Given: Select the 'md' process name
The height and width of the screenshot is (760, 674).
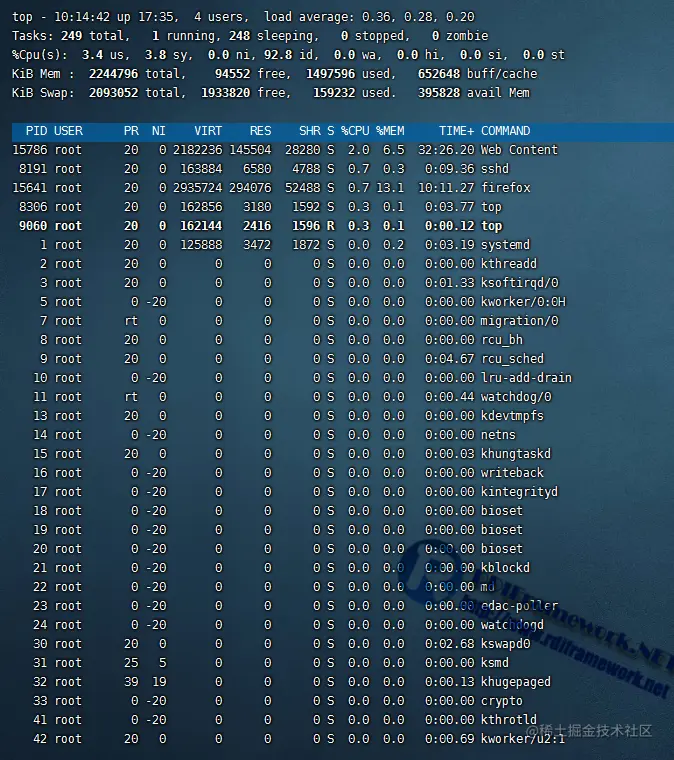Looking at the screenshot, I should [x=488, y=586].
